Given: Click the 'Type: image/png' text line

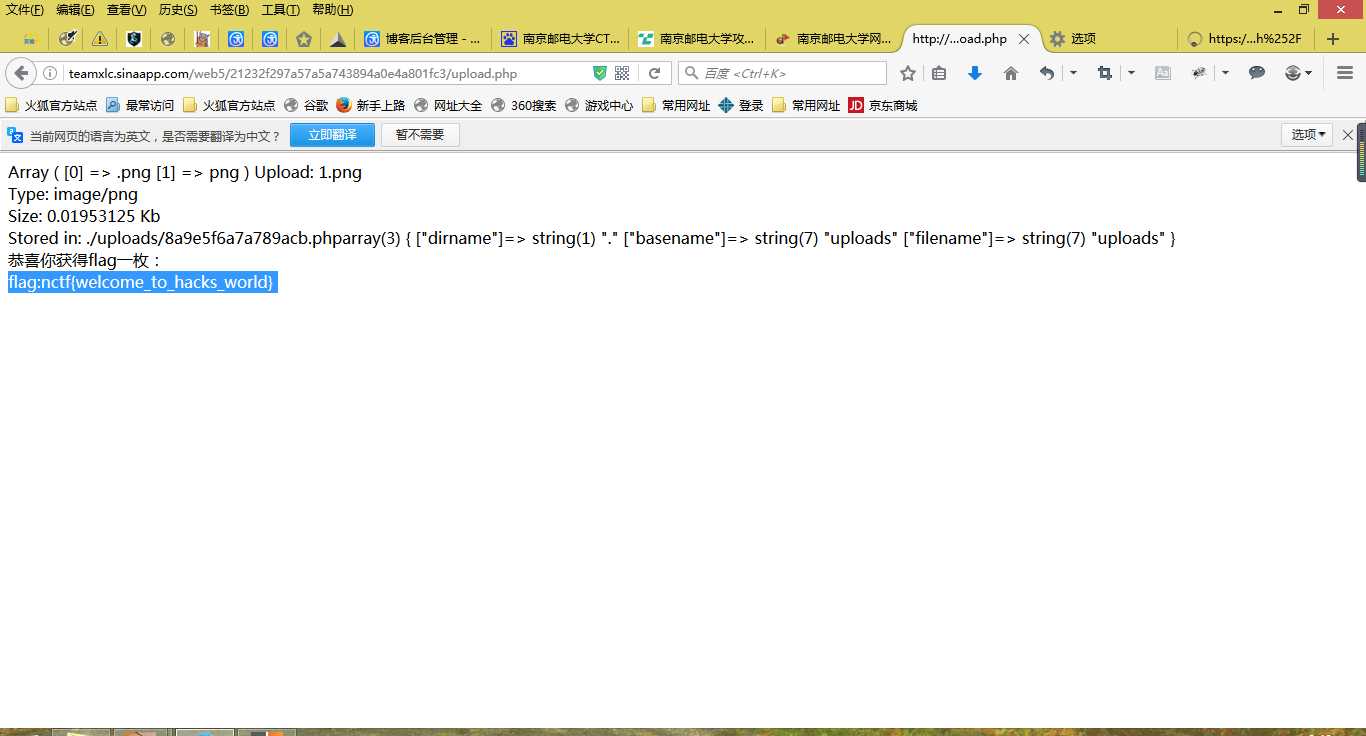Looking at the screenshot, I should click(x=73, y=194).
